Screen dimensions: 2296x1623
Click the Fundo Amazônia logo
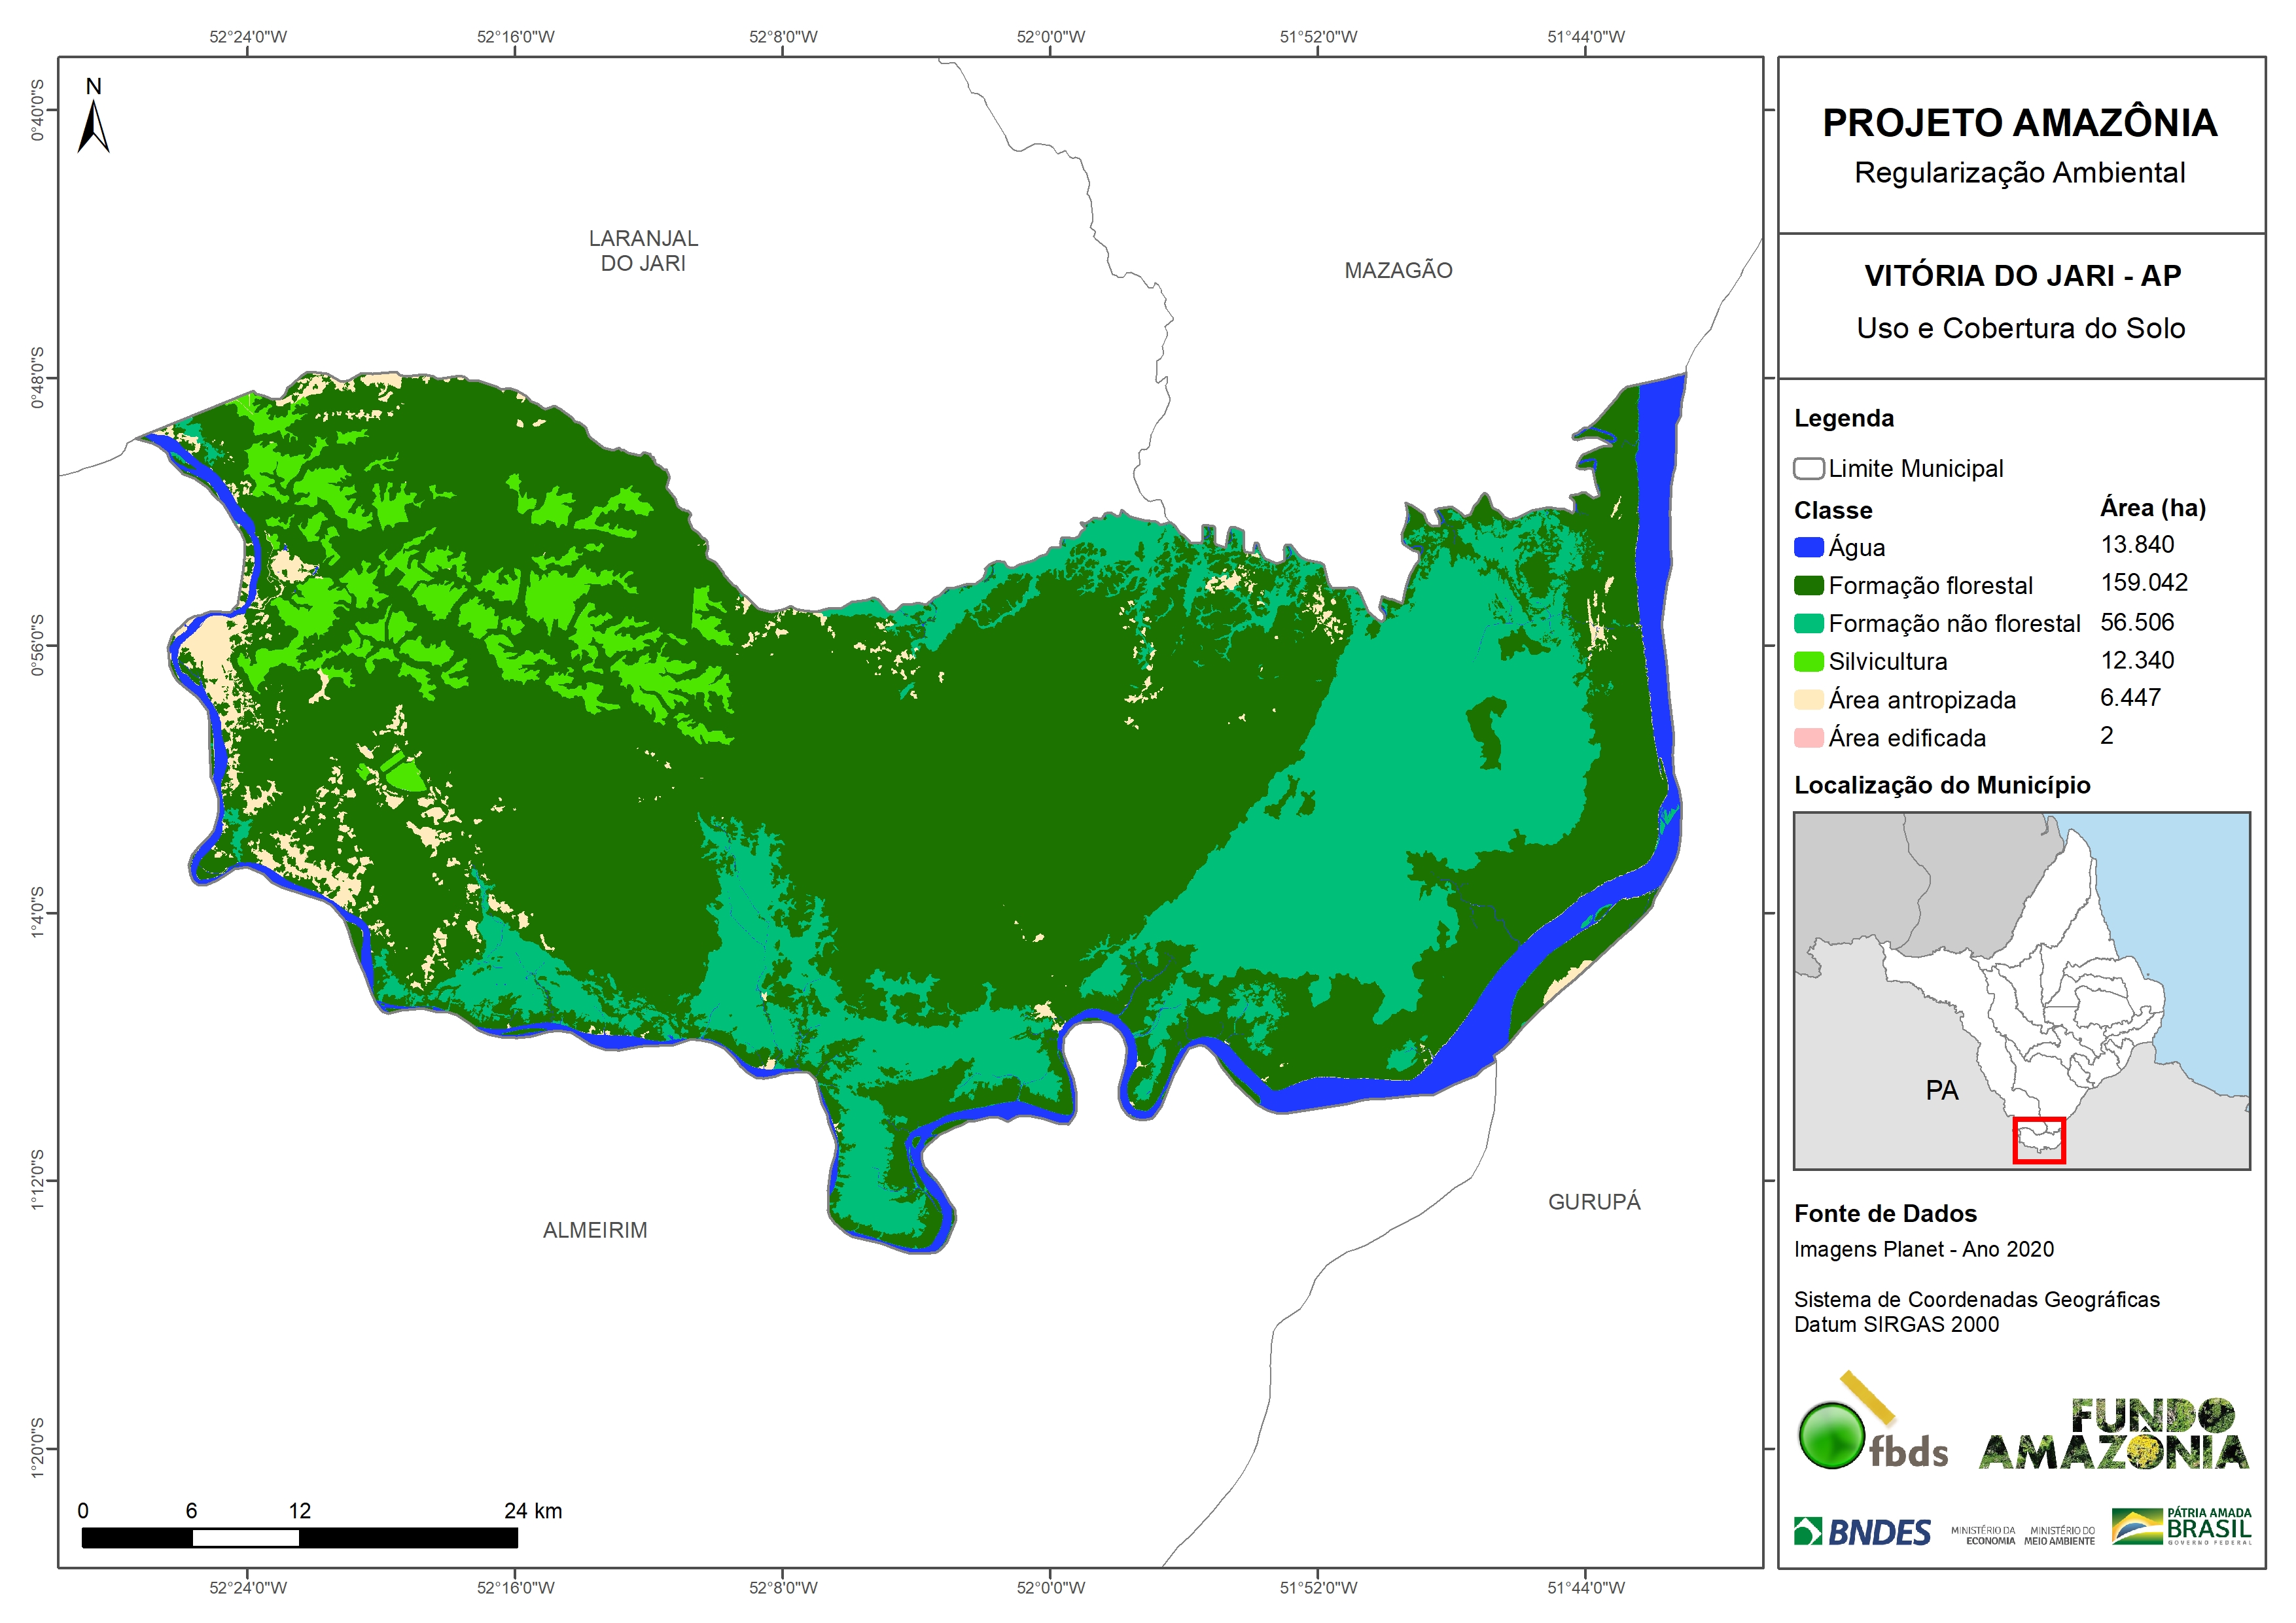click(x=2113, y=1434)
